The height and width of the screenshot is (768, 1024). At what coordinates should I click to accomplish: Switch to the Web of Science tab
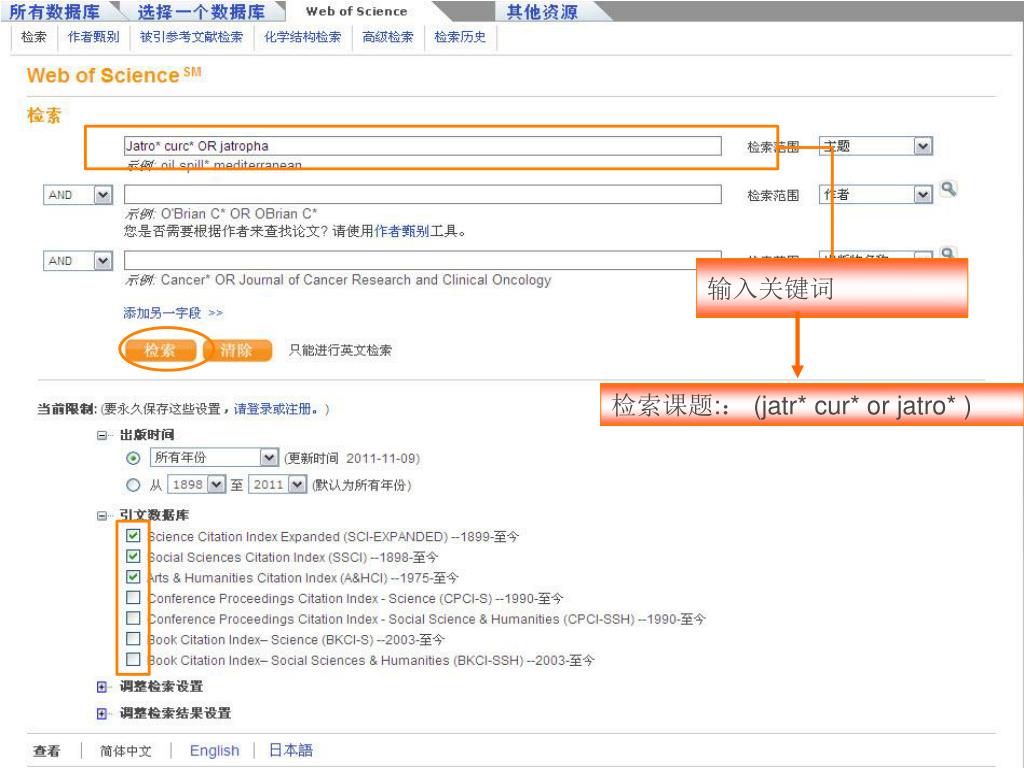tap(357, 11)
